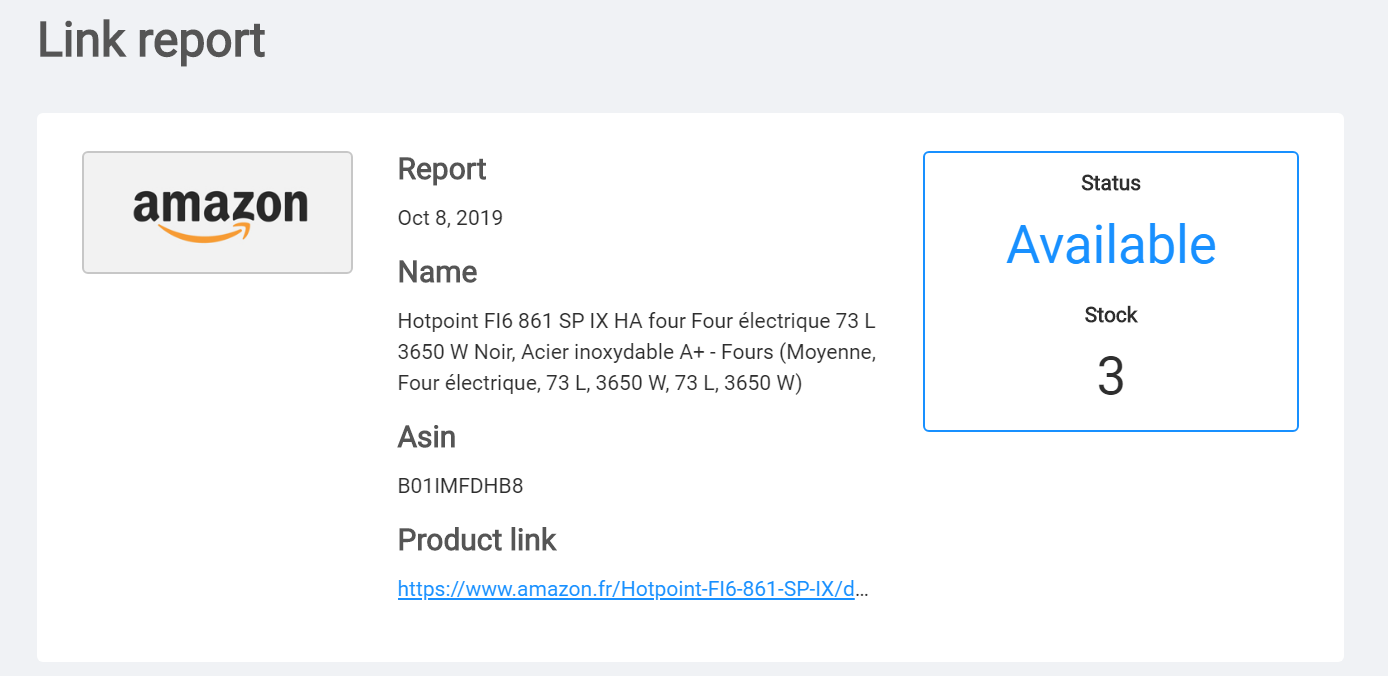Click the stock quantity number 3

tap(1110, 377)
